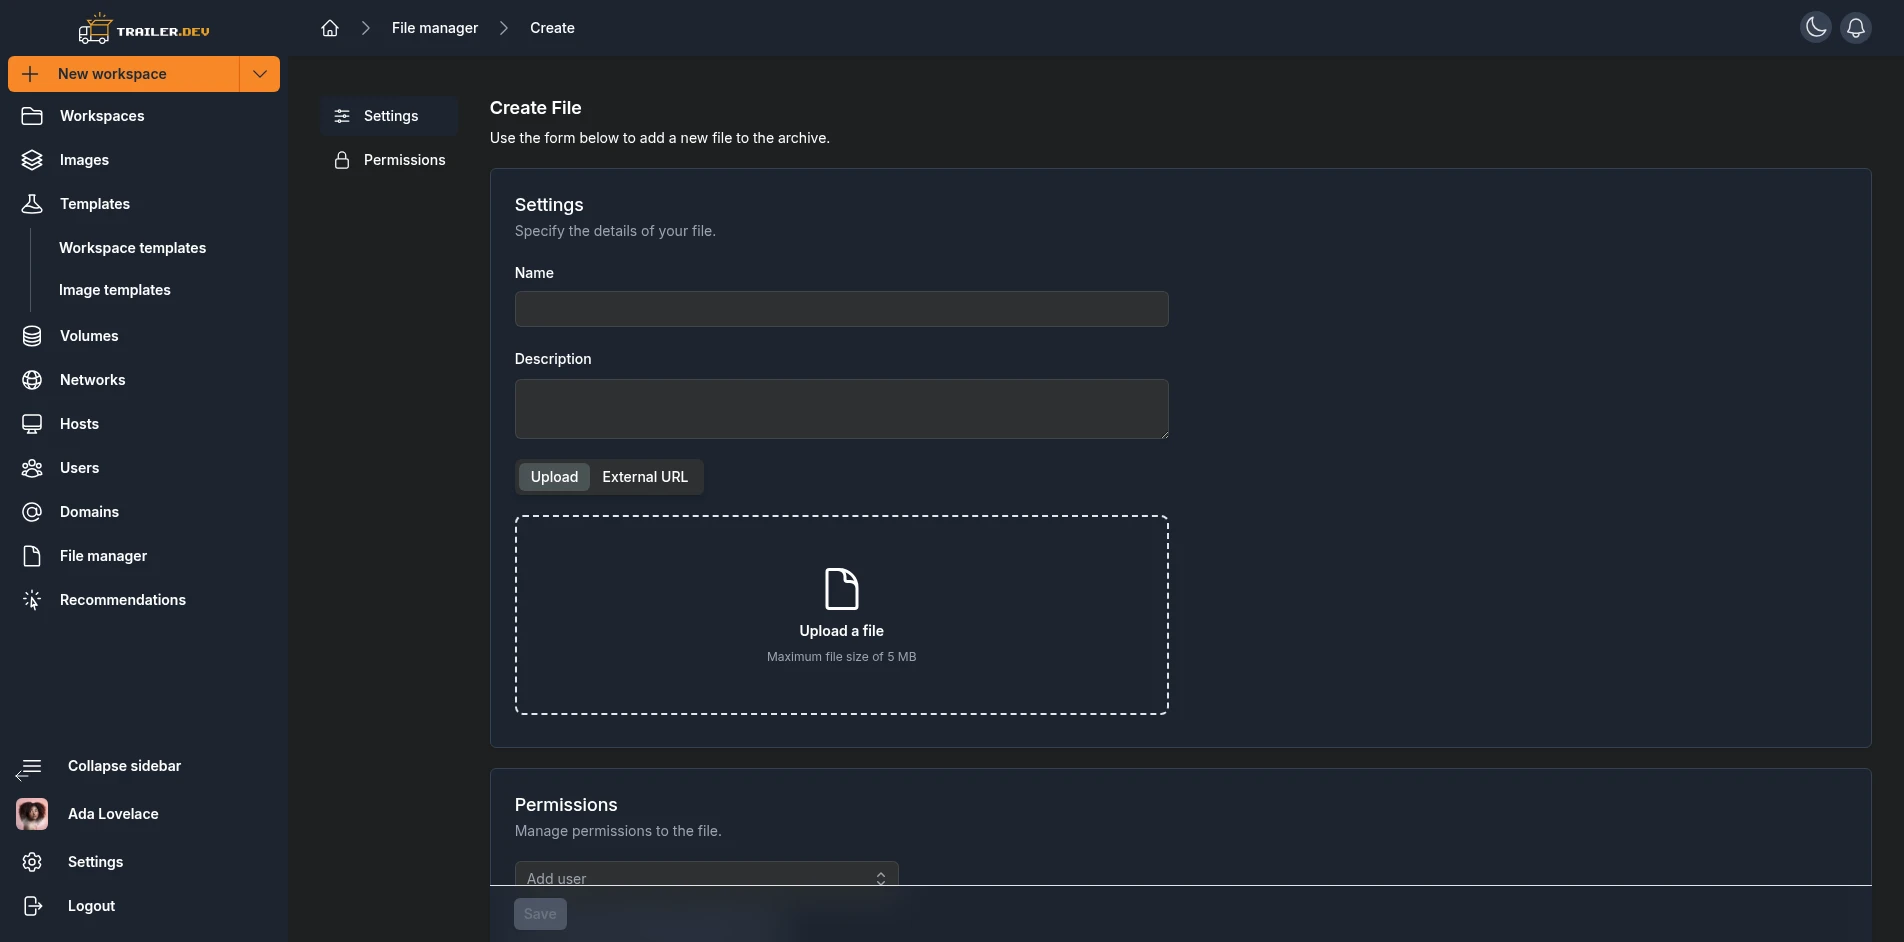Click file icon in upload dropzone

(x=842, y=589)
